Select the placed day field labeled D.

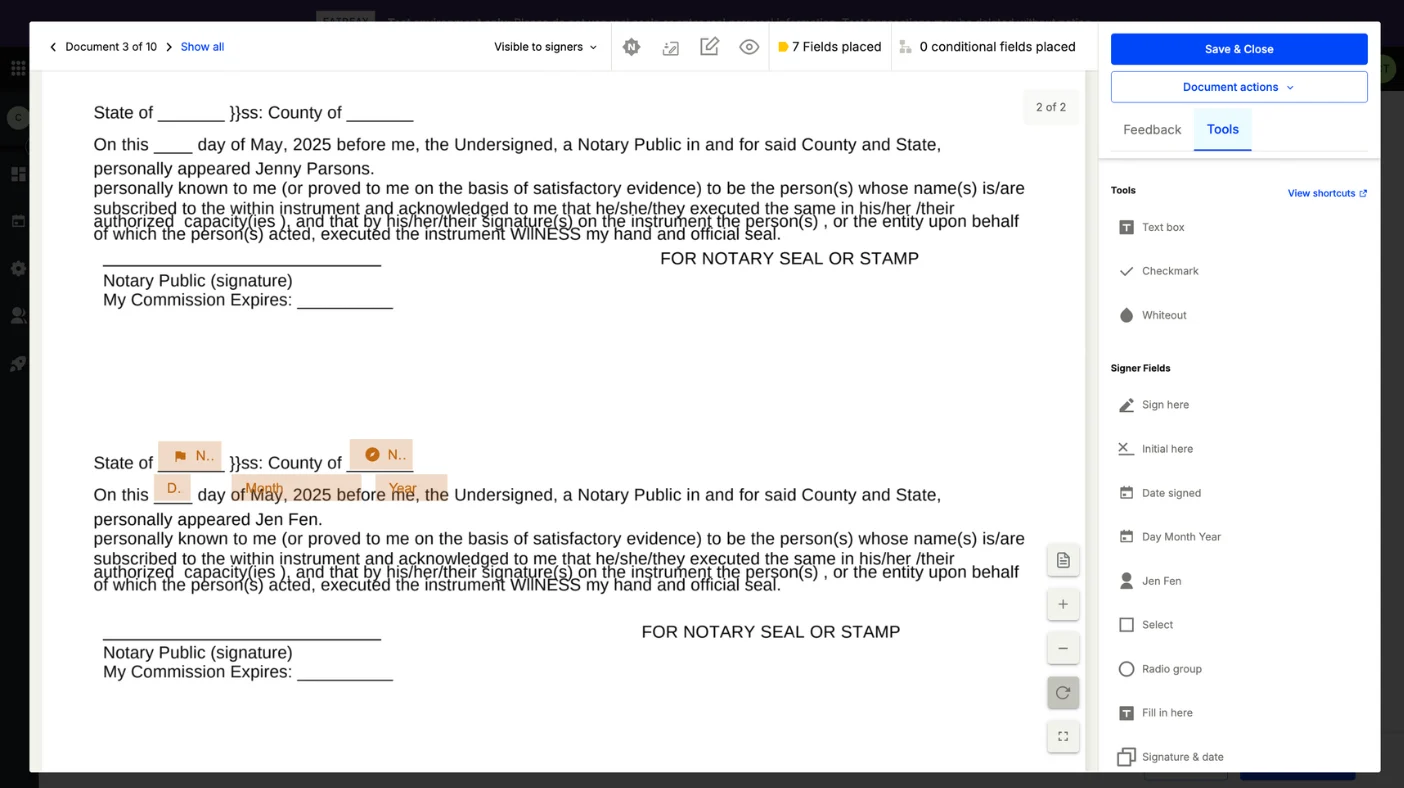tap(173, 488)
